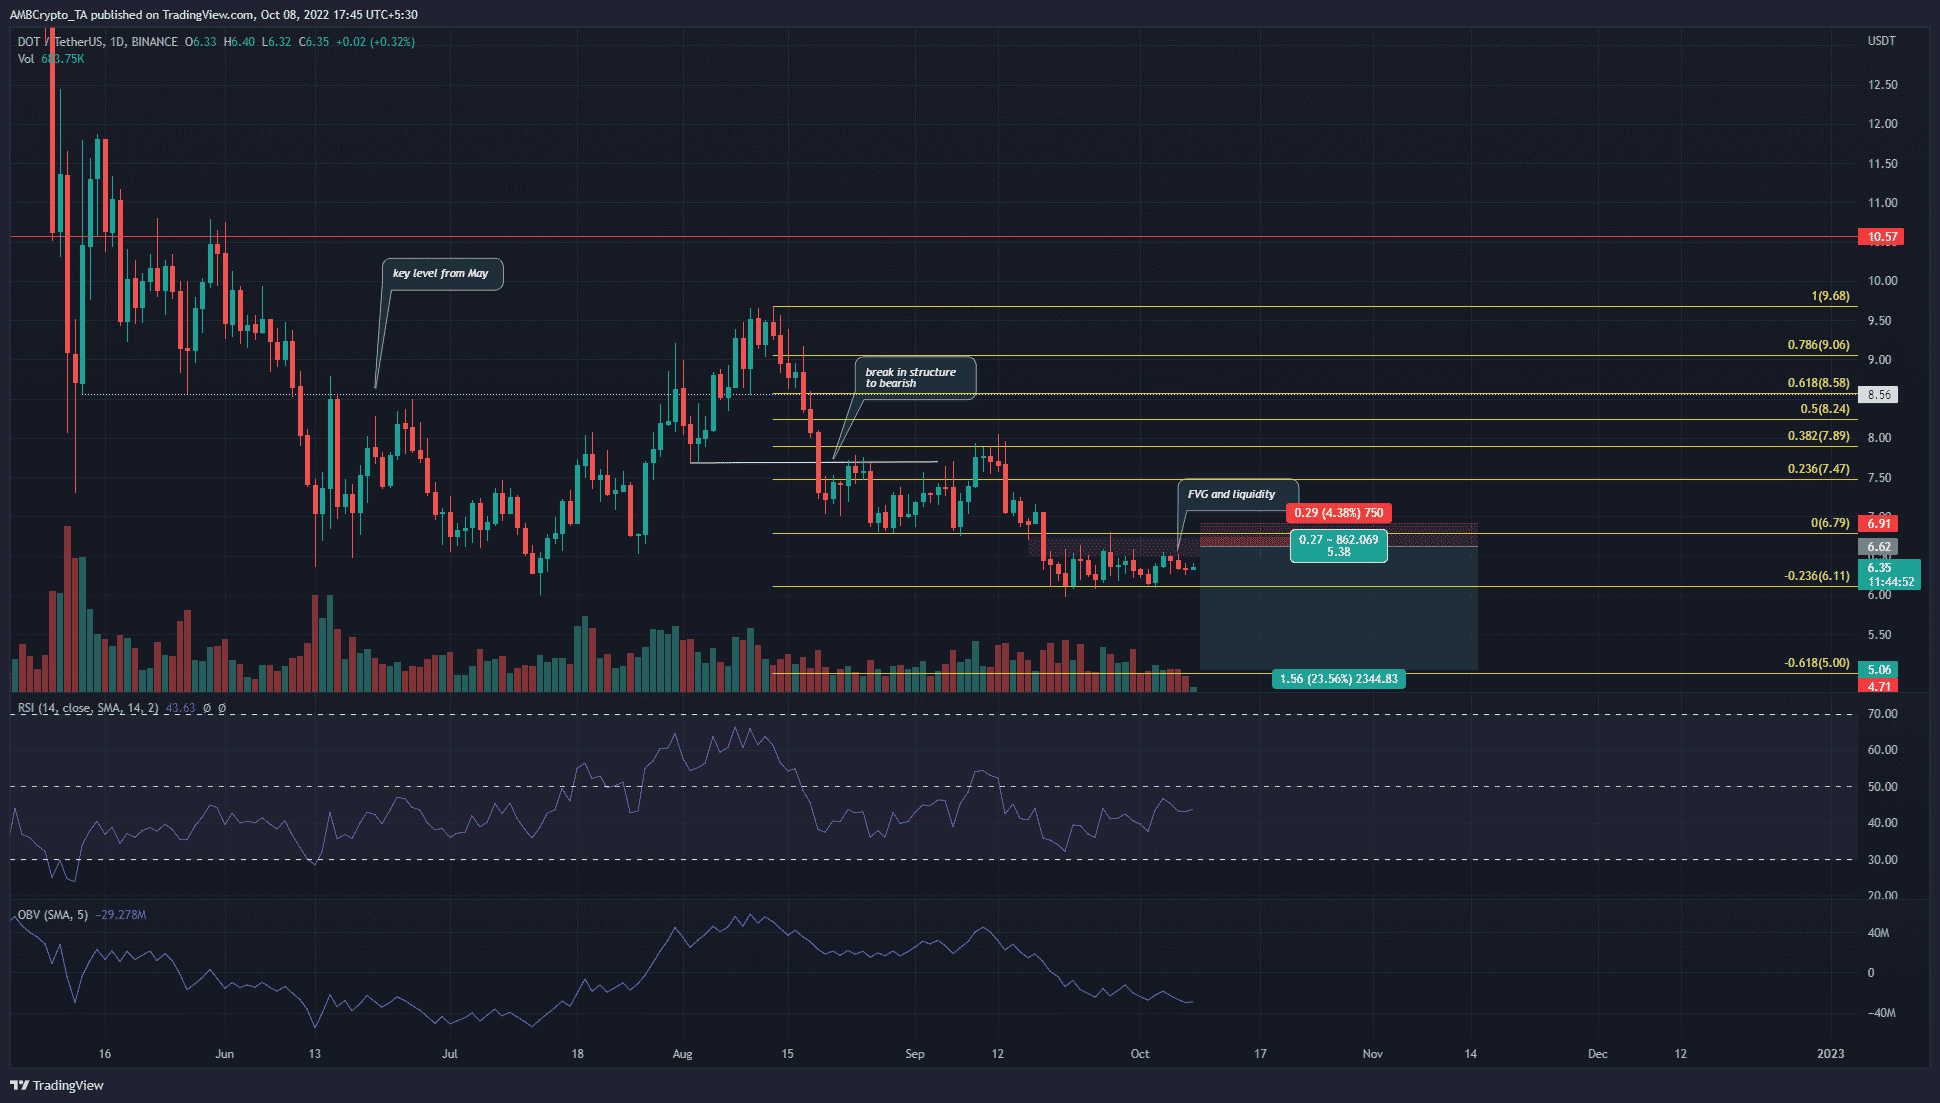Click the red 4.71 price label

coord(1878,686)
